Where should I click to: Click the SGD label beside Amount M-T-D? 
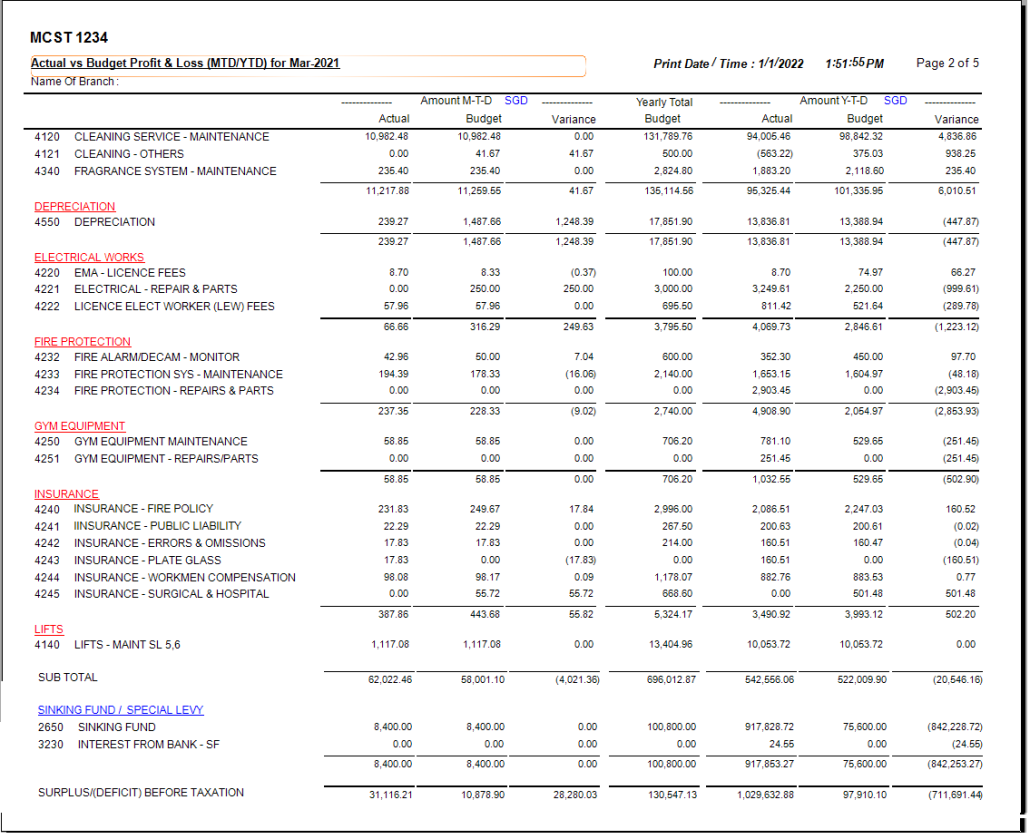(516, 101)
